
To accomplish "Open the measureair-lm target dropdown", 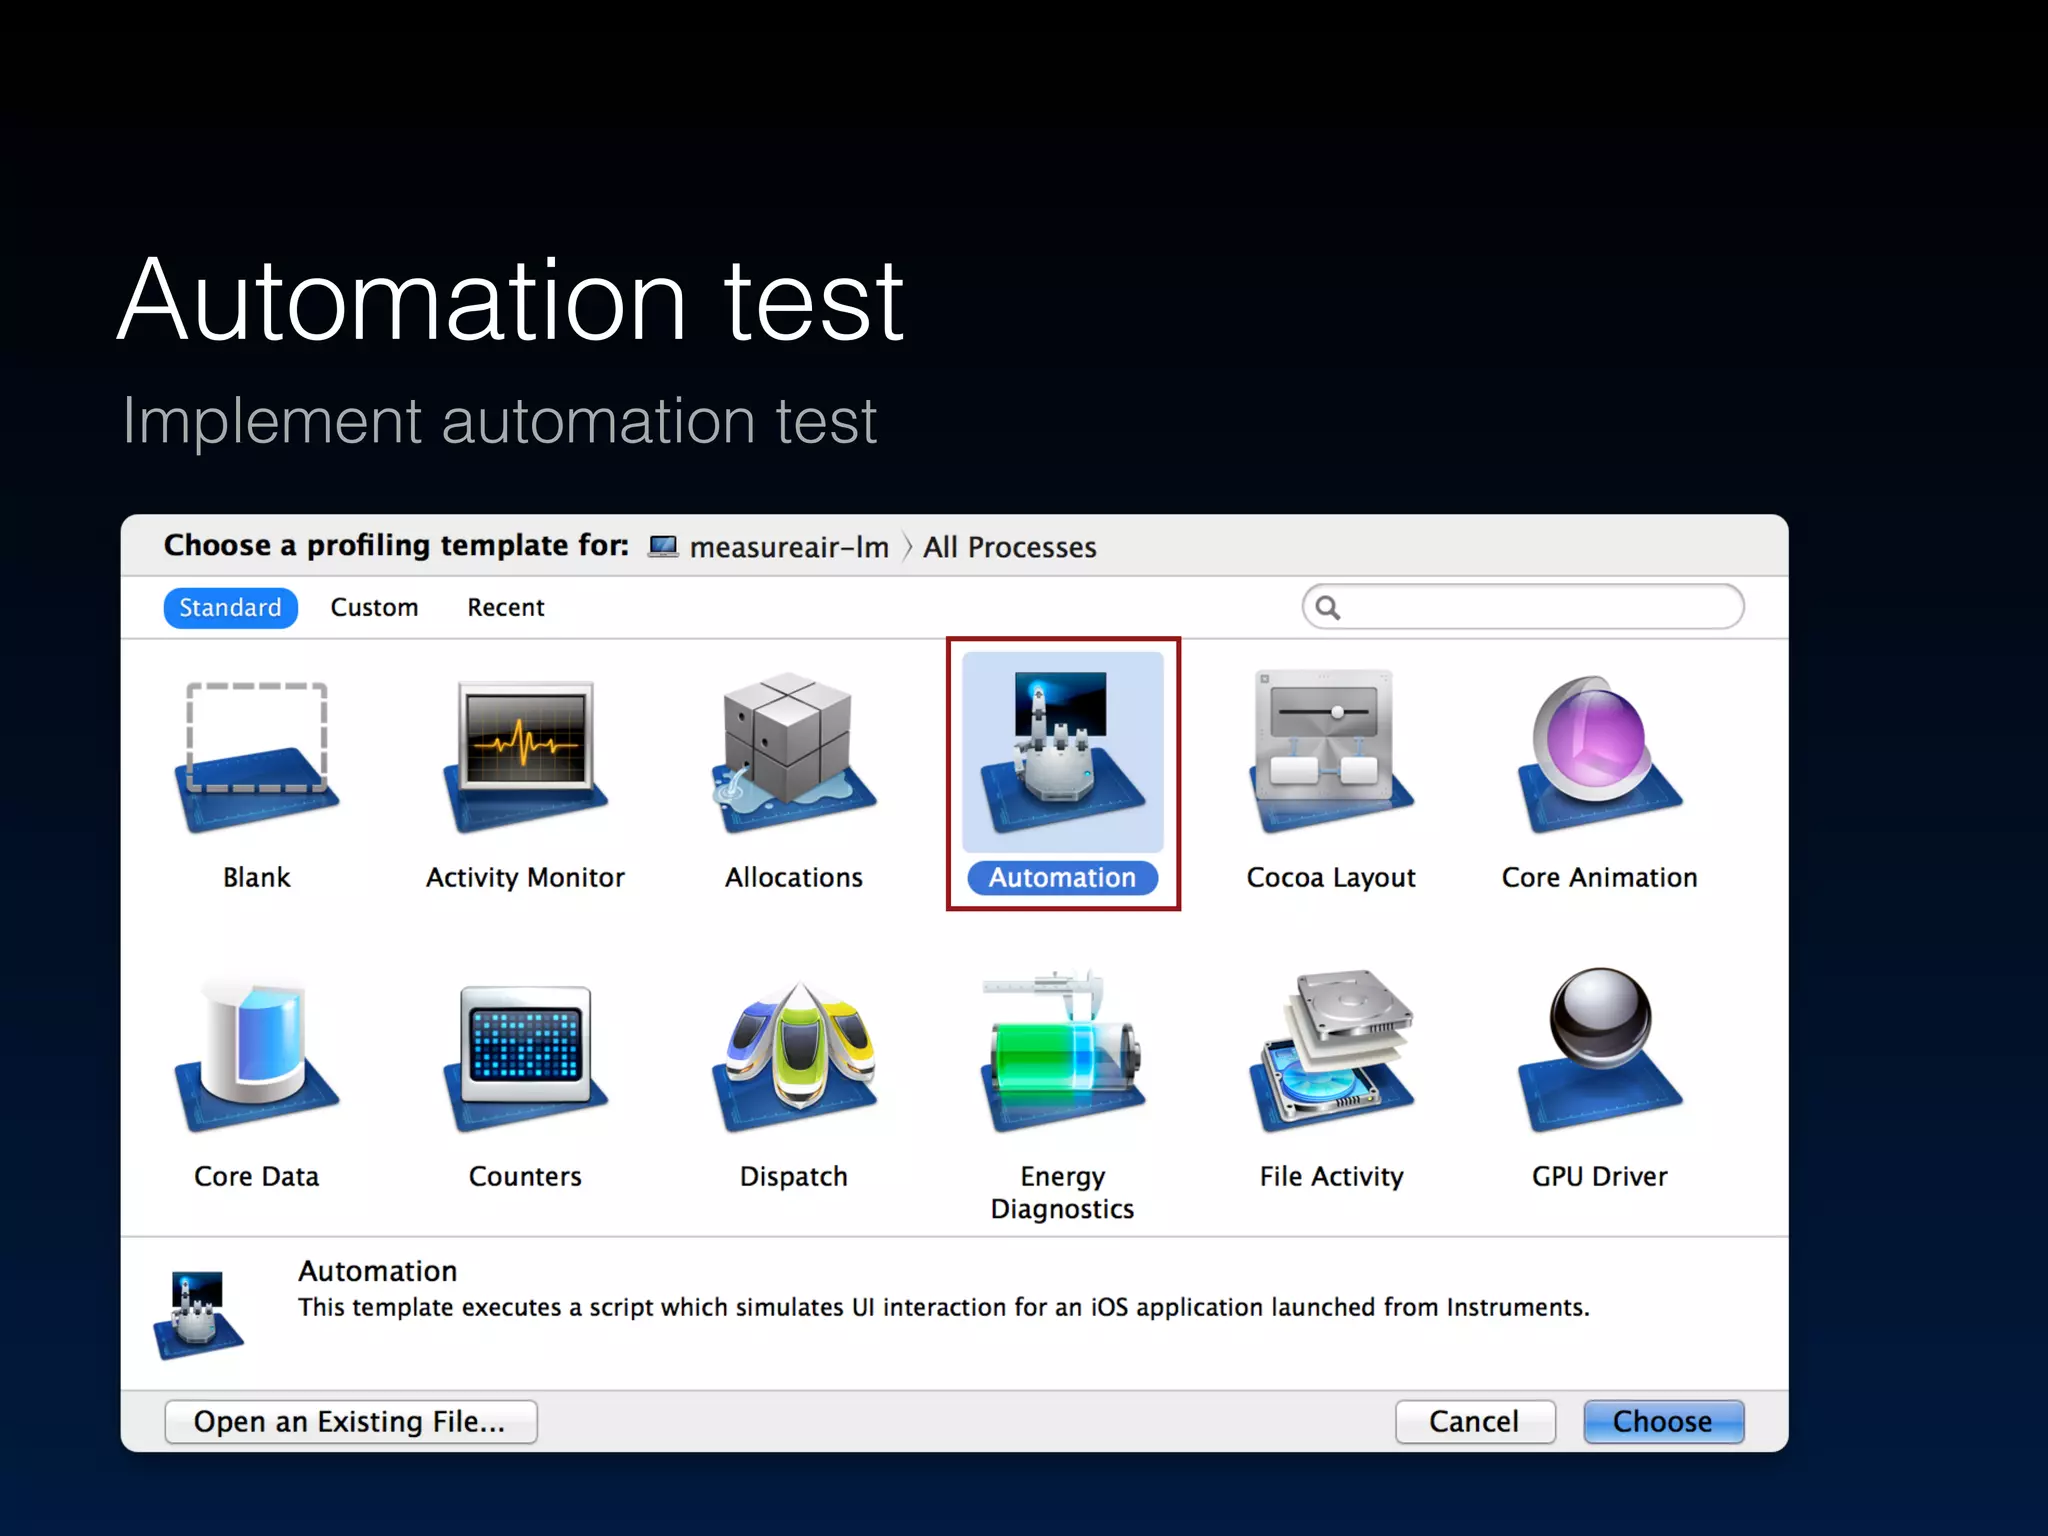I will (x=768, y=547).
